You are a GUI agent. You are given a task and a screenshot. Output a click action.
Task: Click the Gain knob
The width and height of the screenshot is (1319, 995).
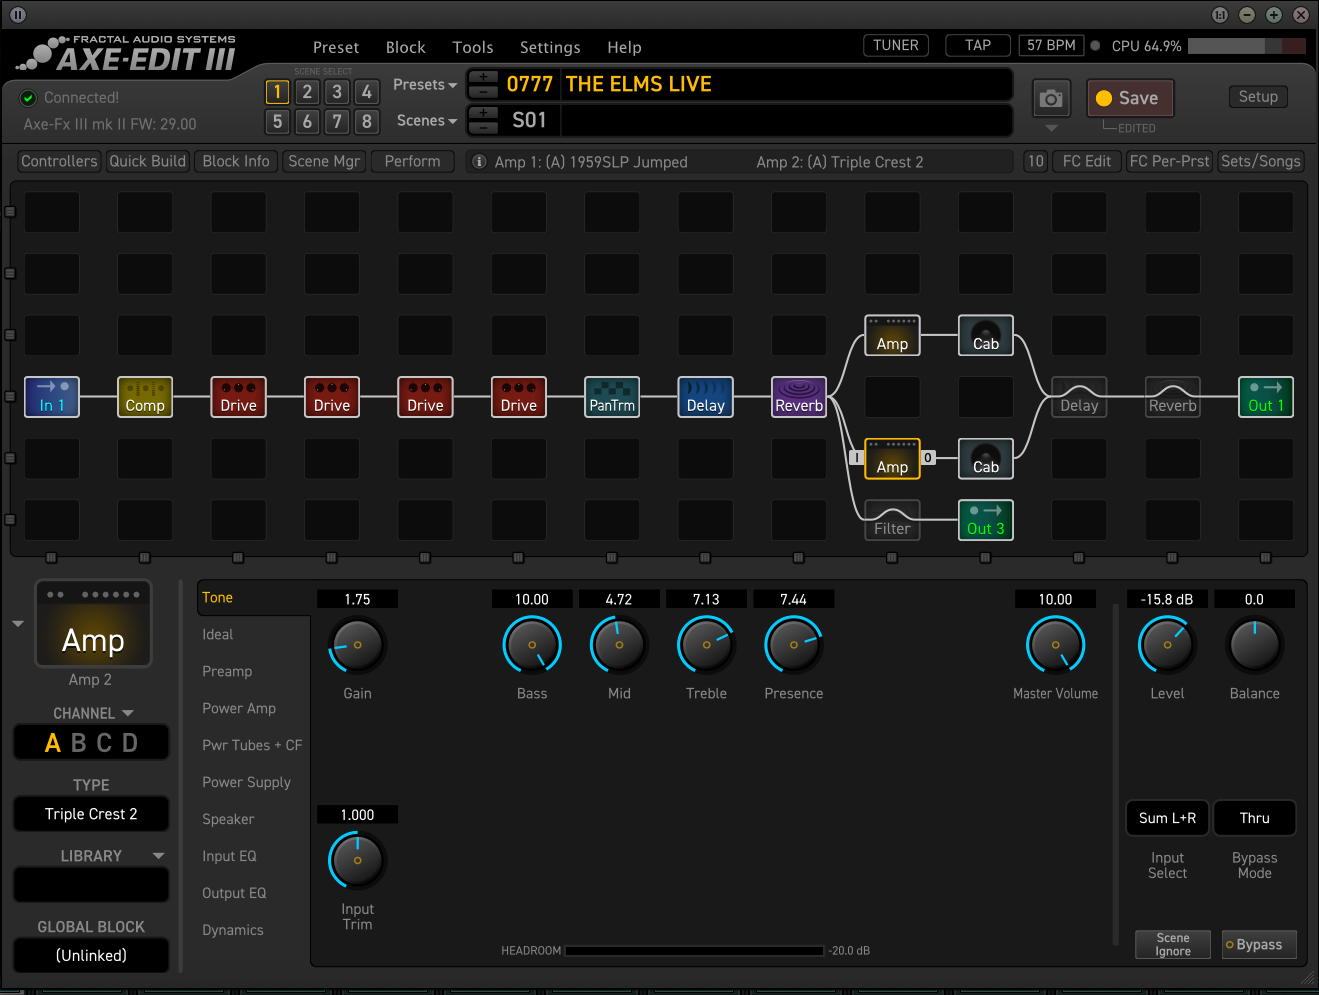pyautogui.click(x=357, y=645)
